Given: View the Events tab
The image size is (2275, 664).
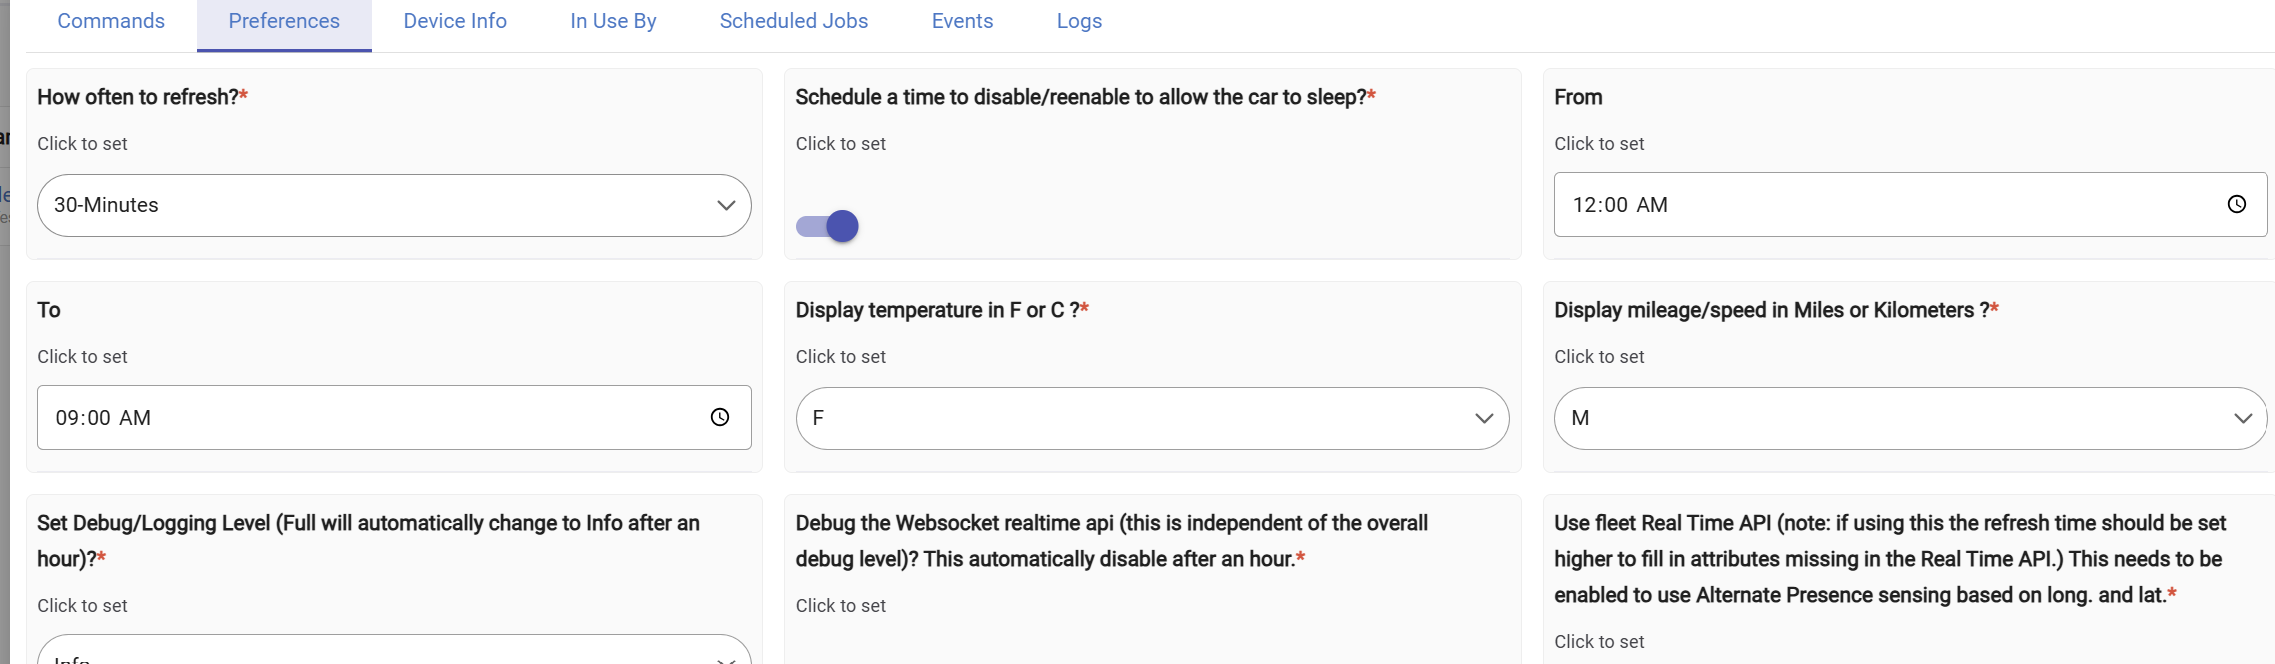Looking at the screenshot, I should 962,21.
